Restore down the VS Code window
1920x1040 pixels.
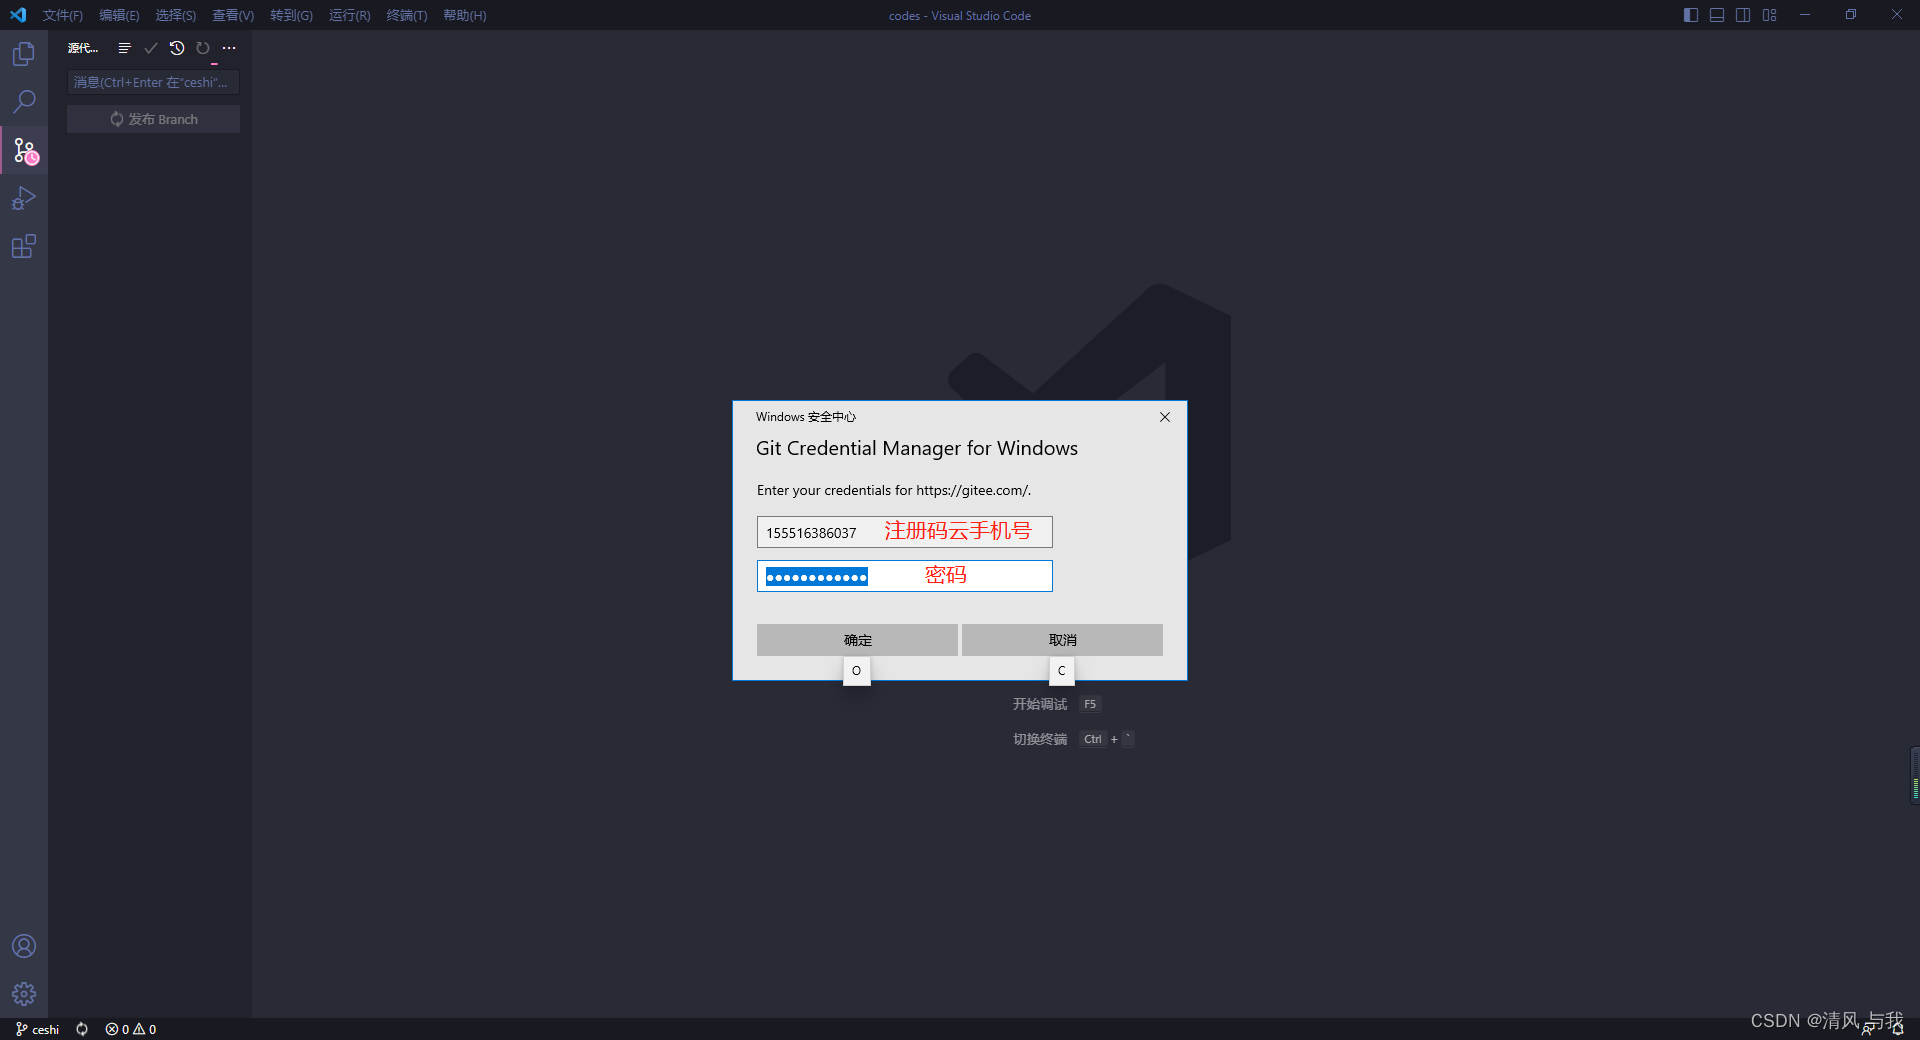point(1851,15)
